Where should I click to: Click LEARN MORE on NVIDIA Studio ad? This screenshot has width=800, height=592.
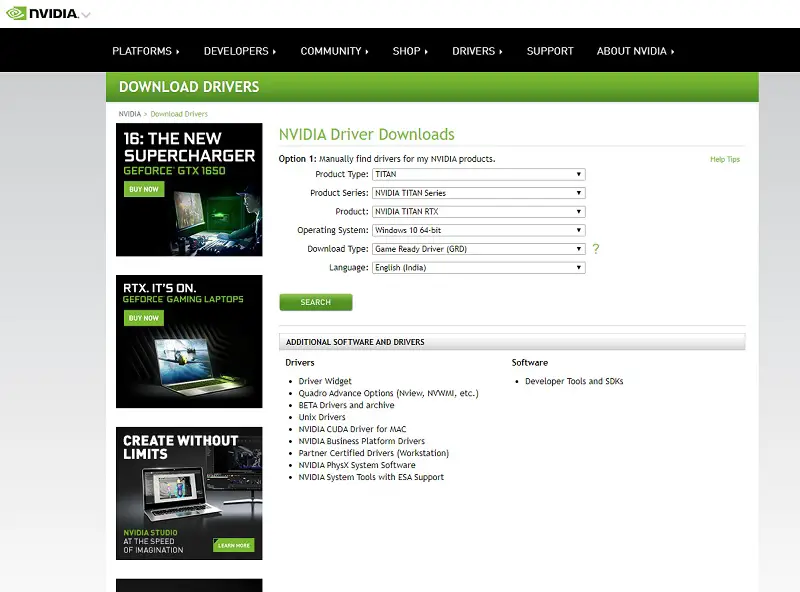234,545
